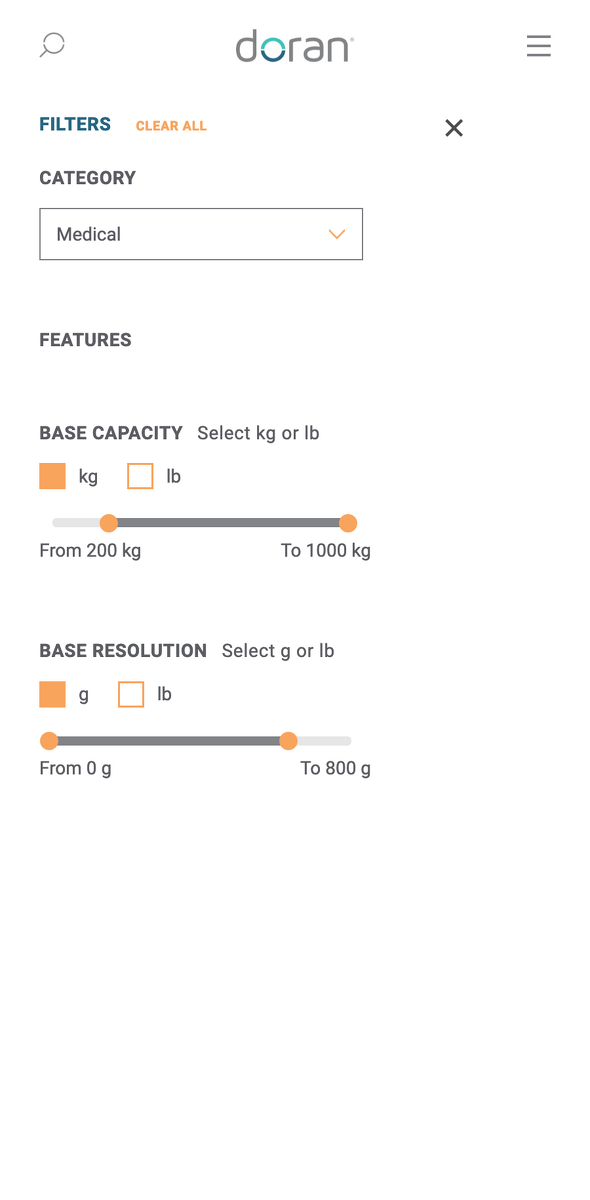Click the orange dropdown chevron arrow
The image size is (590, 1200).
(337, 234)
